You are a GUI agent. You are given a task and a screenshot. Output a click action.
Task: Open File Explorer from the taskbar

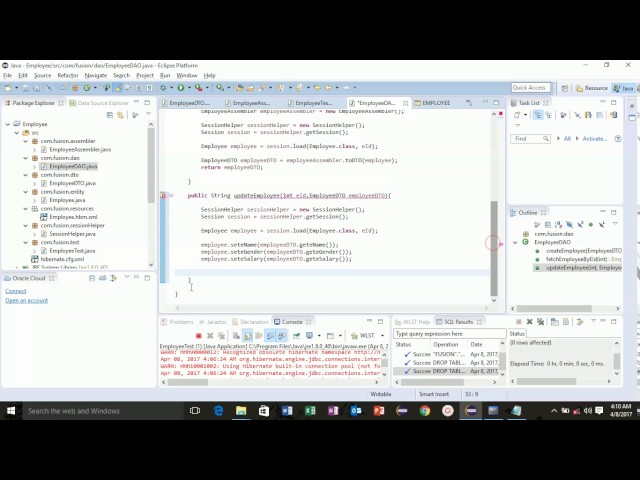[x=241, y=411]
